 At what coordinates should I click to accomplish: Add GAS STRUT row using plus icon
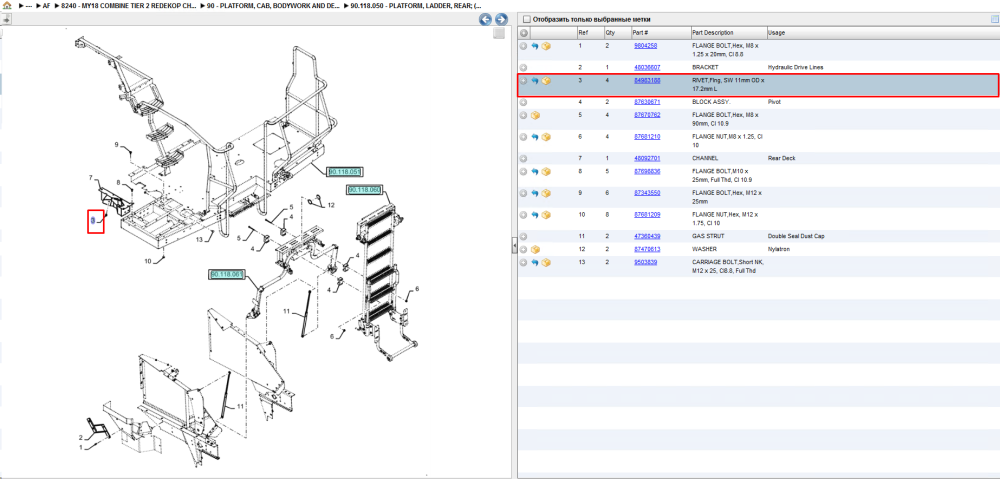coord(524,236)
